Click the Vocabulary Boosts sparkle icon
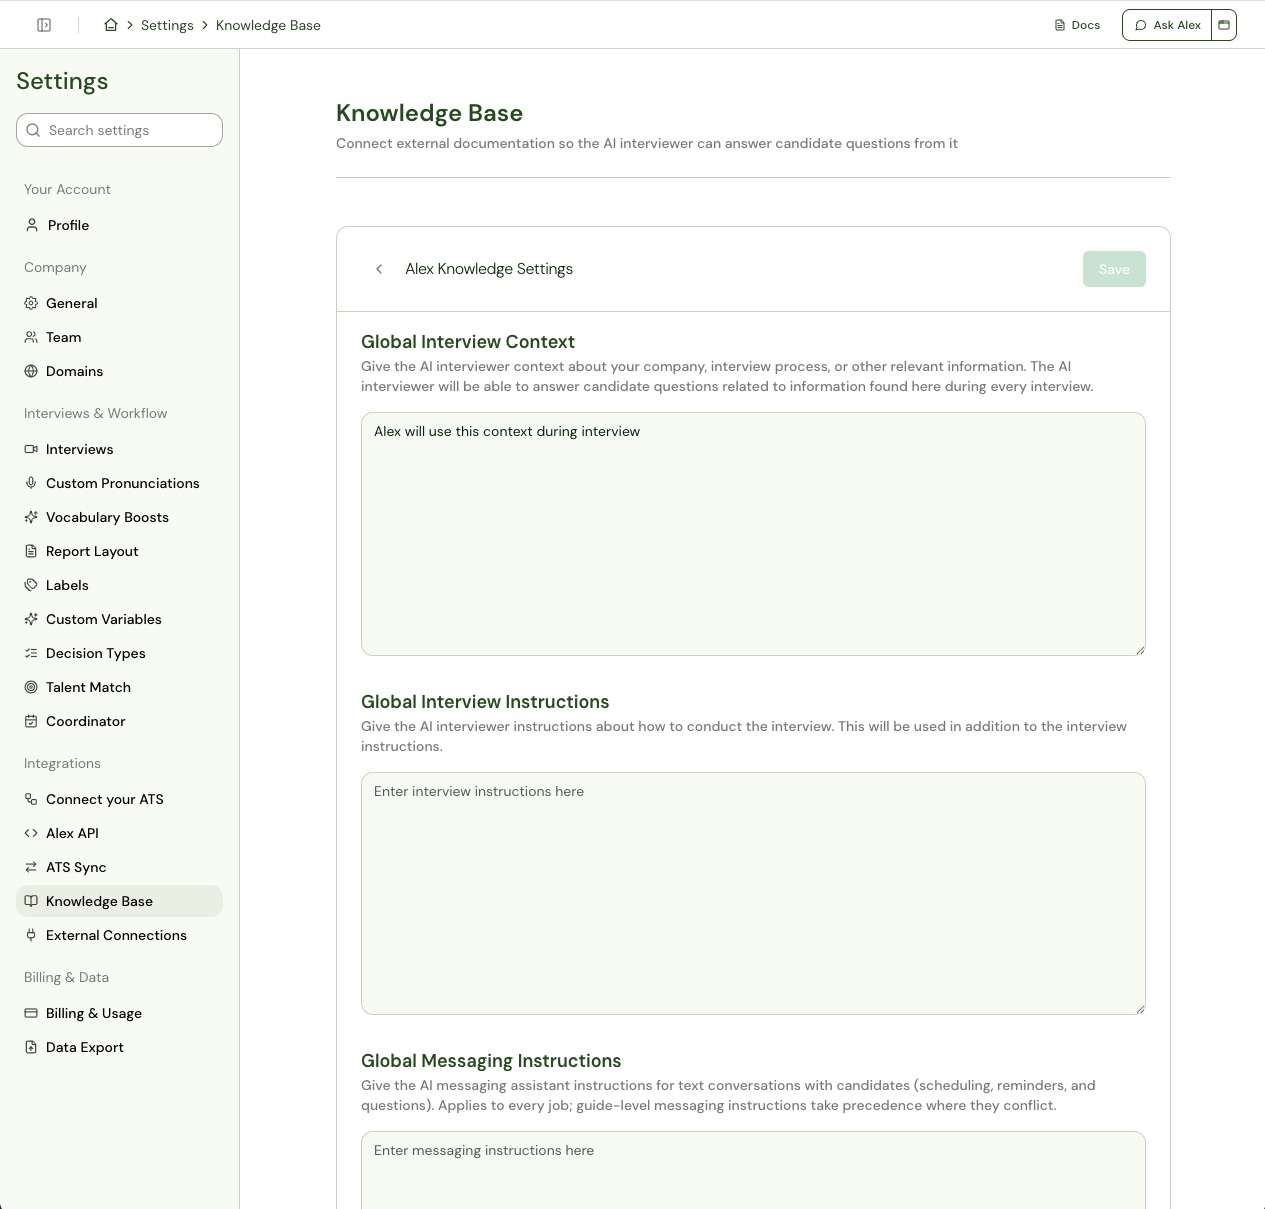 click(31, 517)
